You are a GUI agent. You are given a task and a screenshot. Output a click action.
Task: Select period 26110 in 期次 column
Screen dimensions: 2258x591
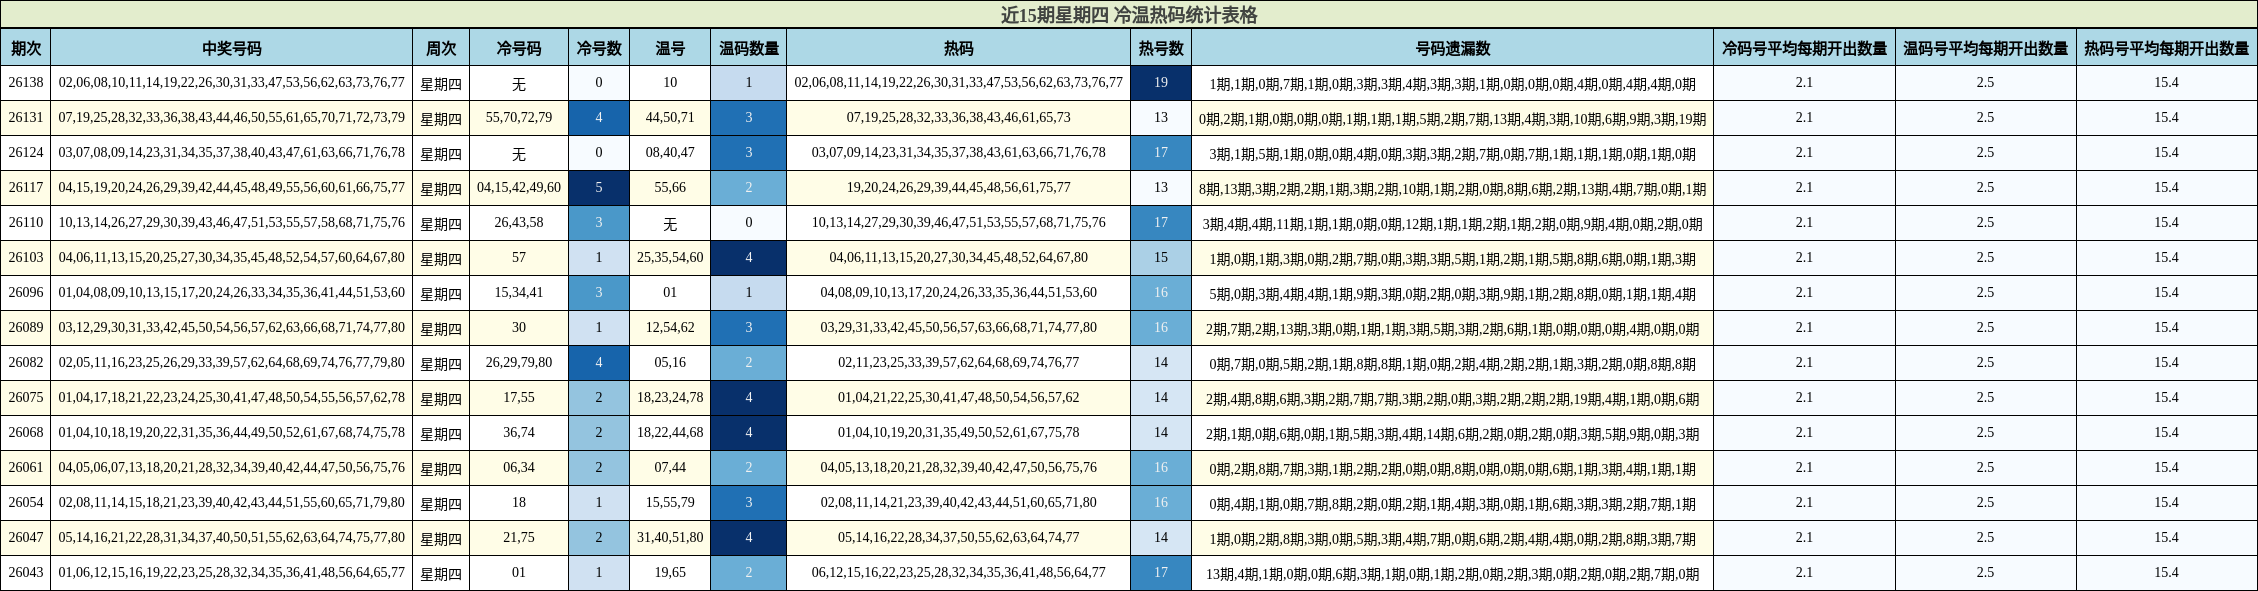pyautogui.click(x=25, y=223)
